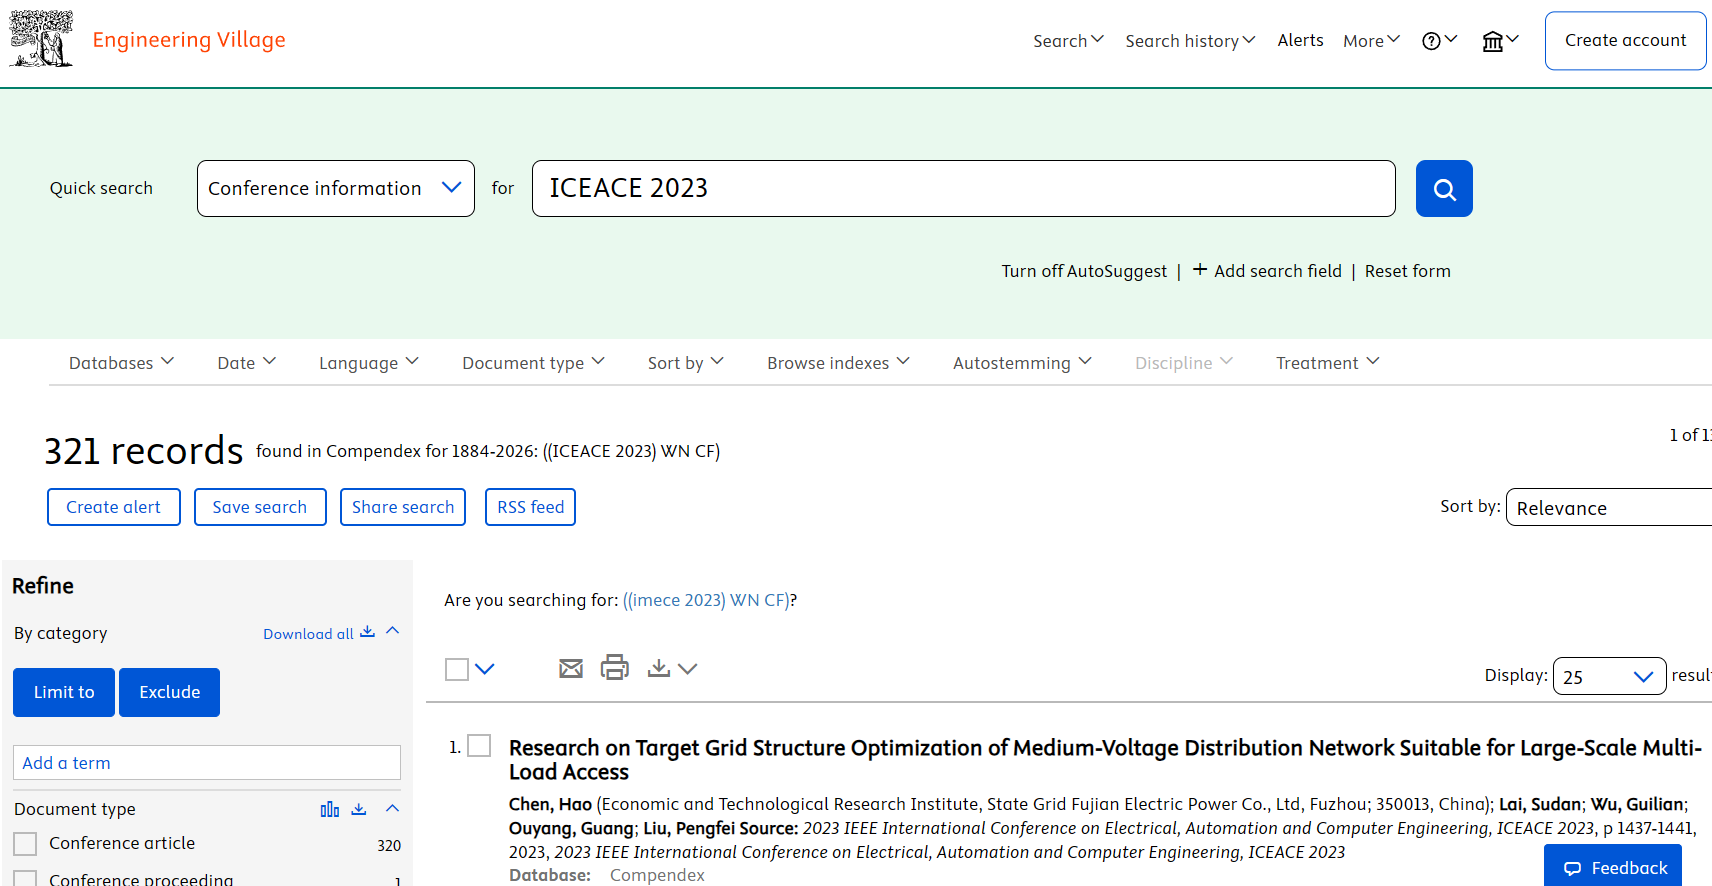Click Share search button

(403, 507)
